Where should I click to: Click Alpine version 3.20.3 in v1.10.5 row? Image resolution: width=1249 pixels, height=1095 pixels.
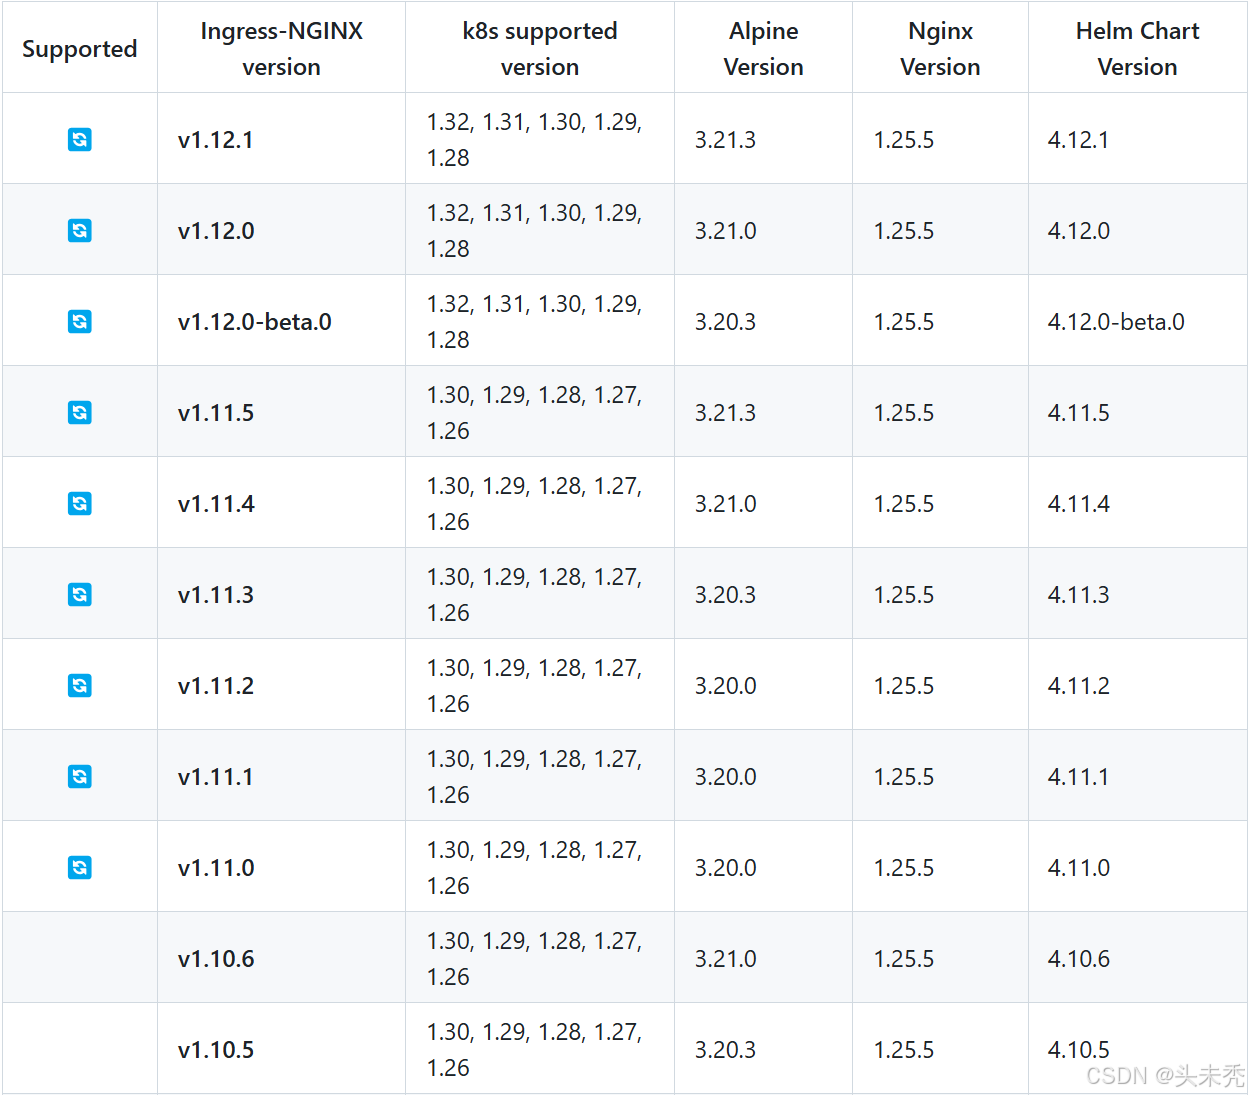[x=725, y=1050]
